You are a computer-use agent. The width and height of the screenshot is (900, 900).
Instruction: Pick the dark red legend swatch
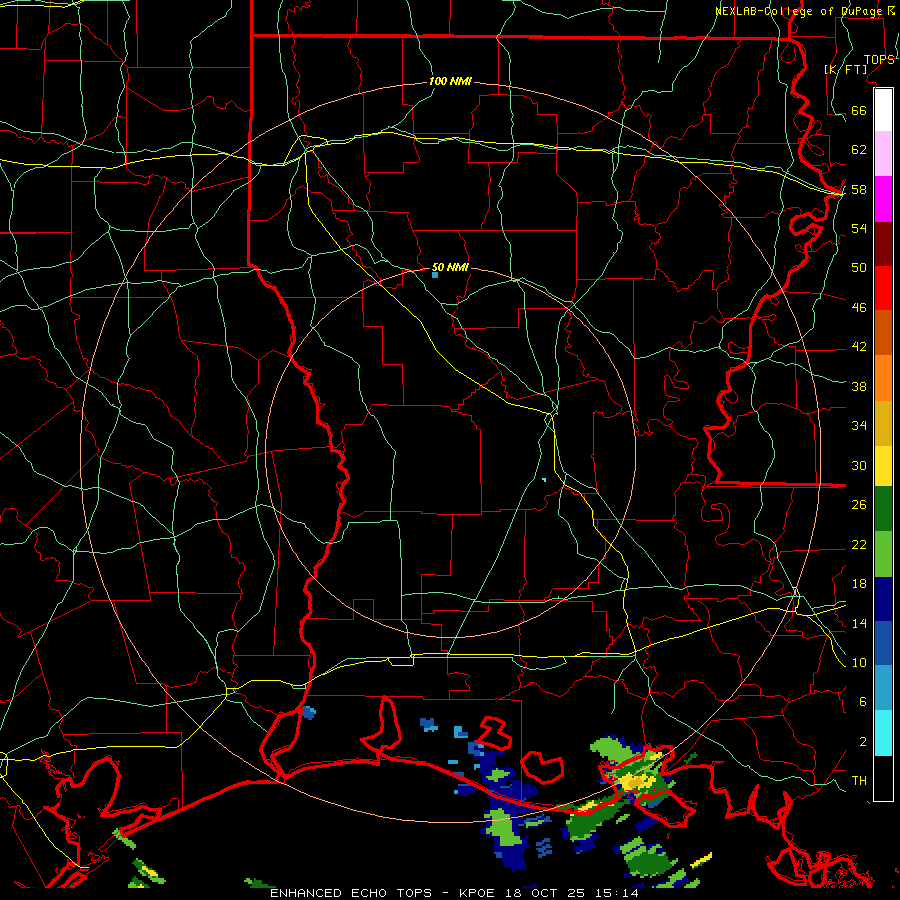tap(883, 244)
